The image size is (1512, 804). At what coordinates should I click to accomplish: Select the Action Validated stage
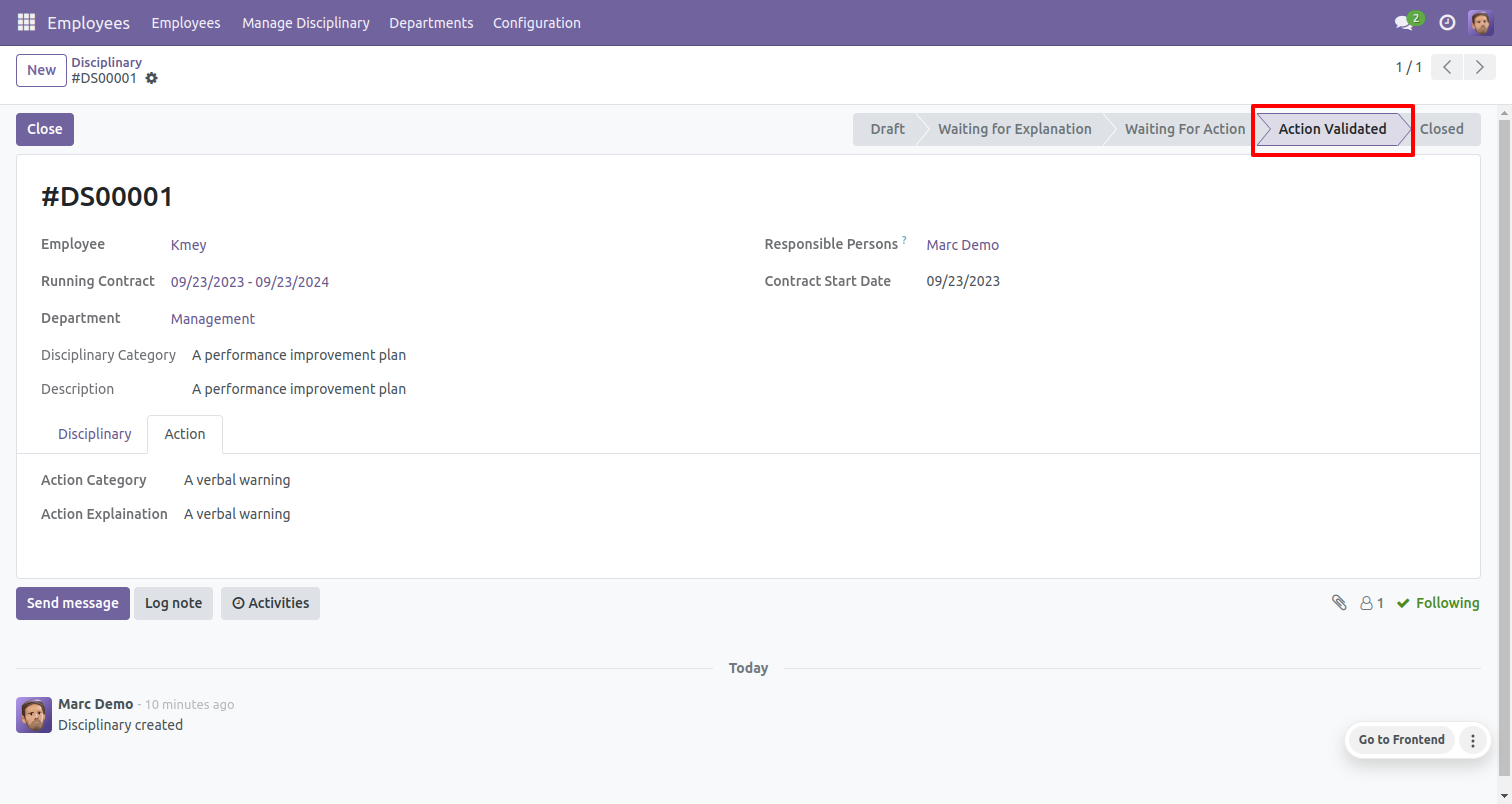point(1332,129)
